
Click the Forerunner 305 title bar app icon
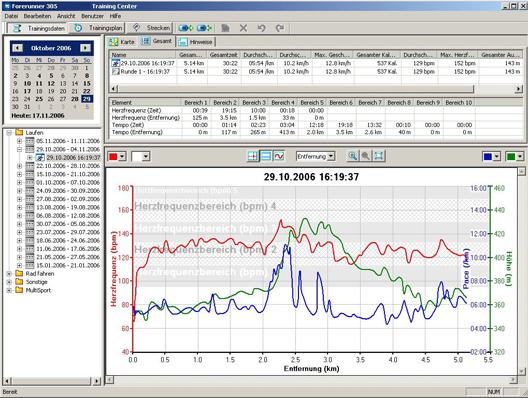point(7,6)
